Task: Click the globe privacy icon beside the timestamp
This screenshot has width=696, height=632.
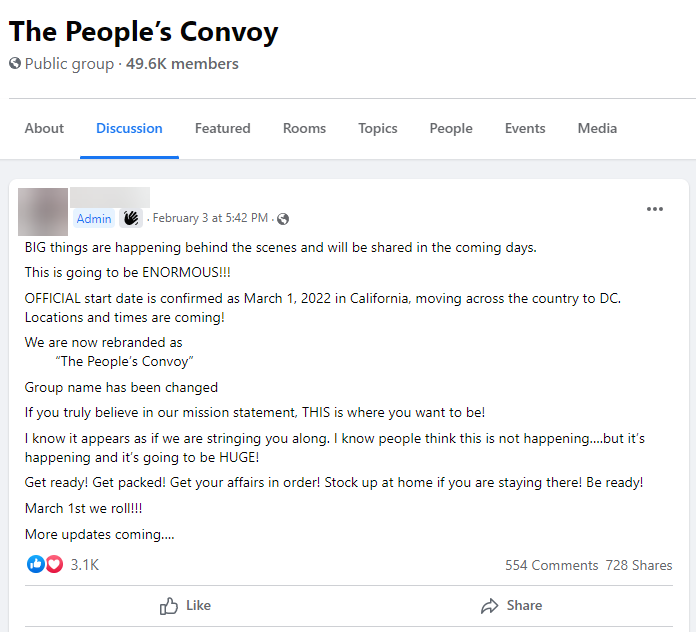Action: point(283,219)
